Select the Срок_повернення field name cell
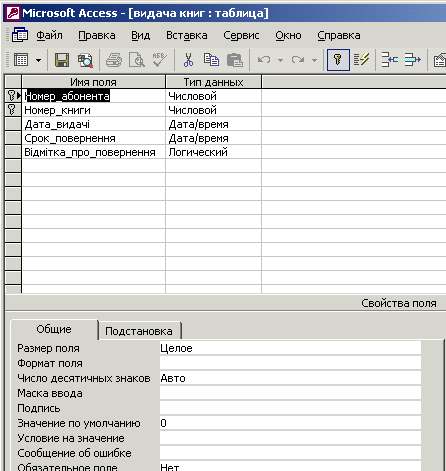Viewport: 446px width, 471px height. point(93,138)
